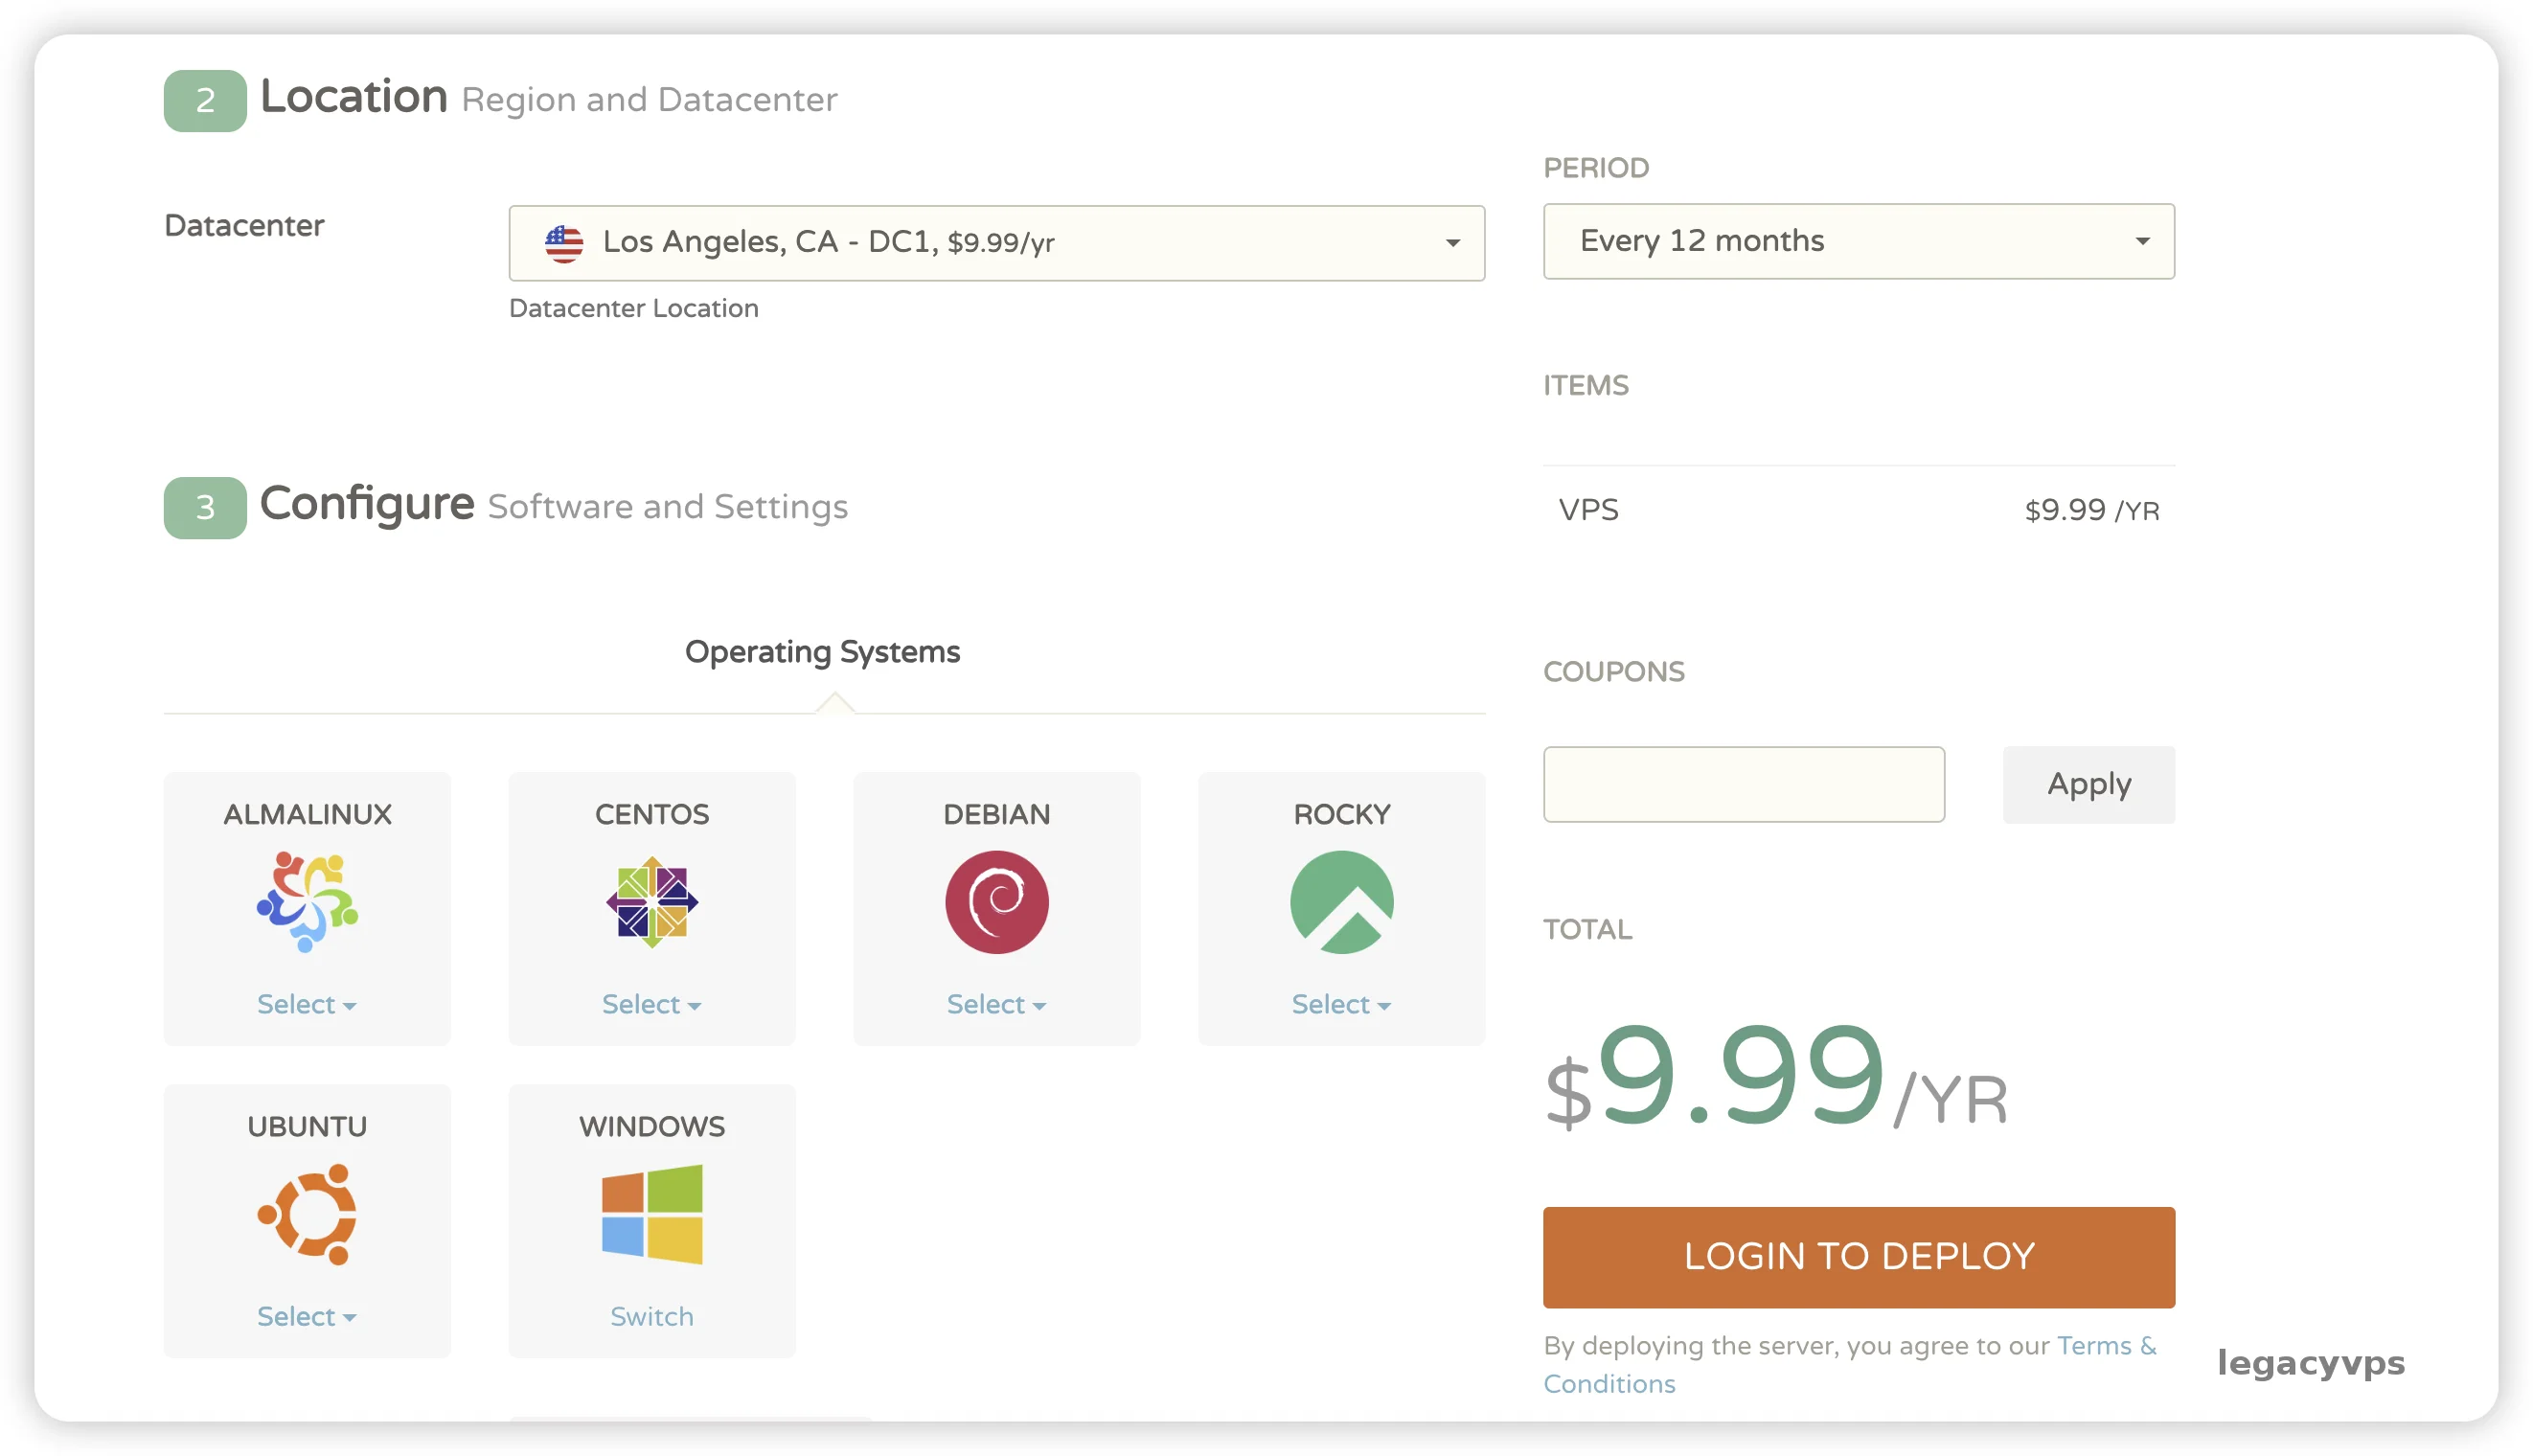The width and height of the screenshot is (2533, 1456).
Task: Click the Rocky Linux mountain logo
Action: click(1340, 901)
